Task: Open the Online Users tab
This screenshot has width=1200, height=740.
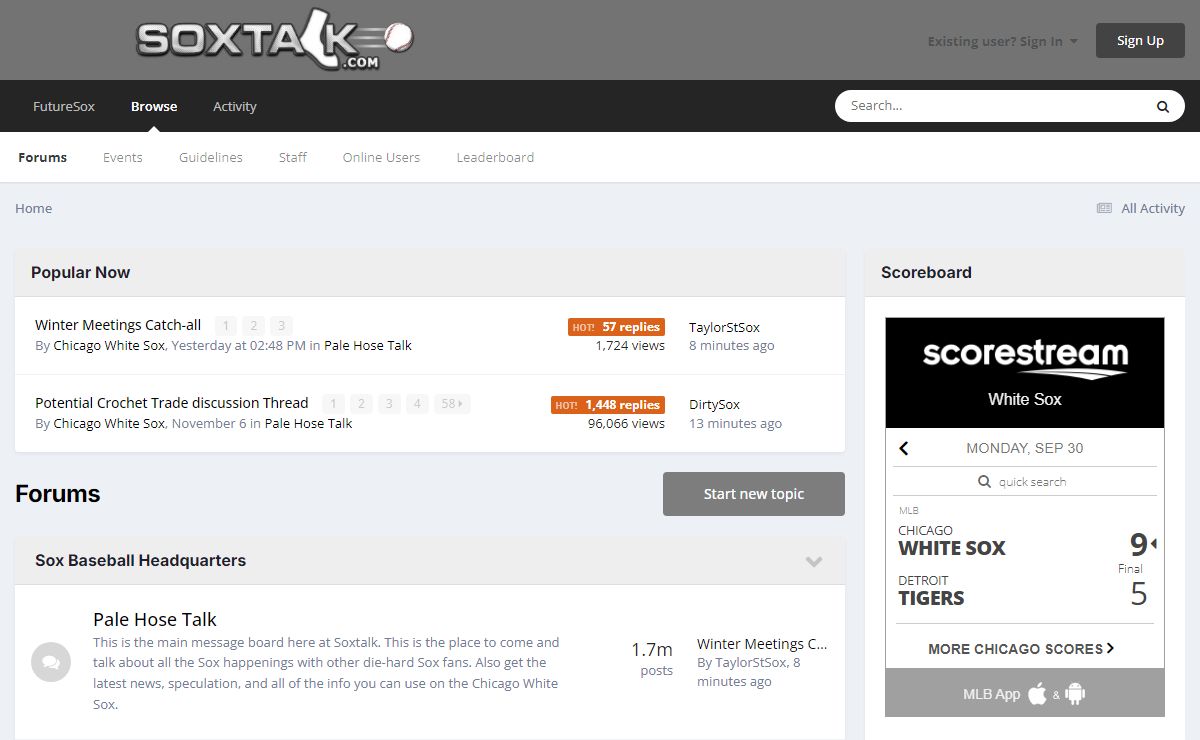Action: pos(381,157)
